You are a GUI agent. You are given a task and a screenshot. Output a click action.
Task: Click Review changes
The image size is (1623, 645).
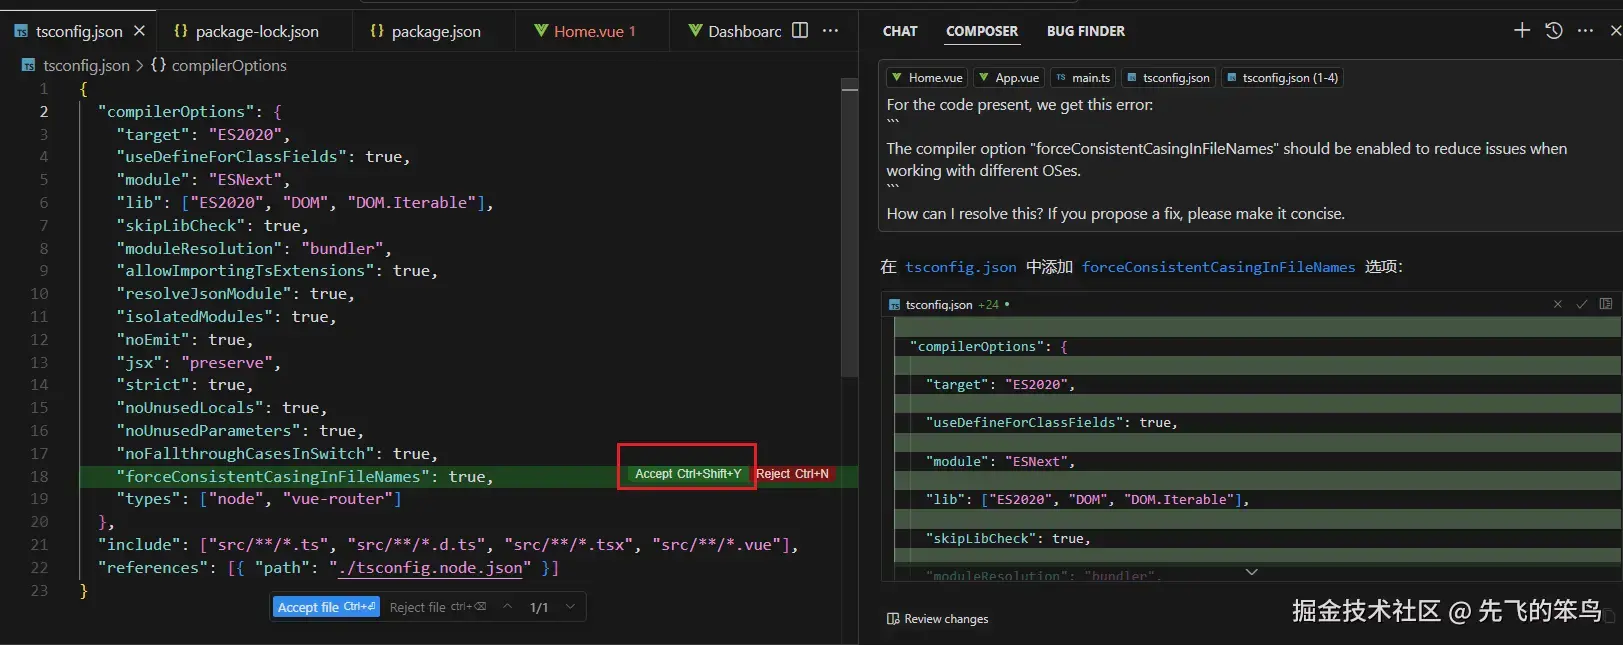(x=937, y=619)
